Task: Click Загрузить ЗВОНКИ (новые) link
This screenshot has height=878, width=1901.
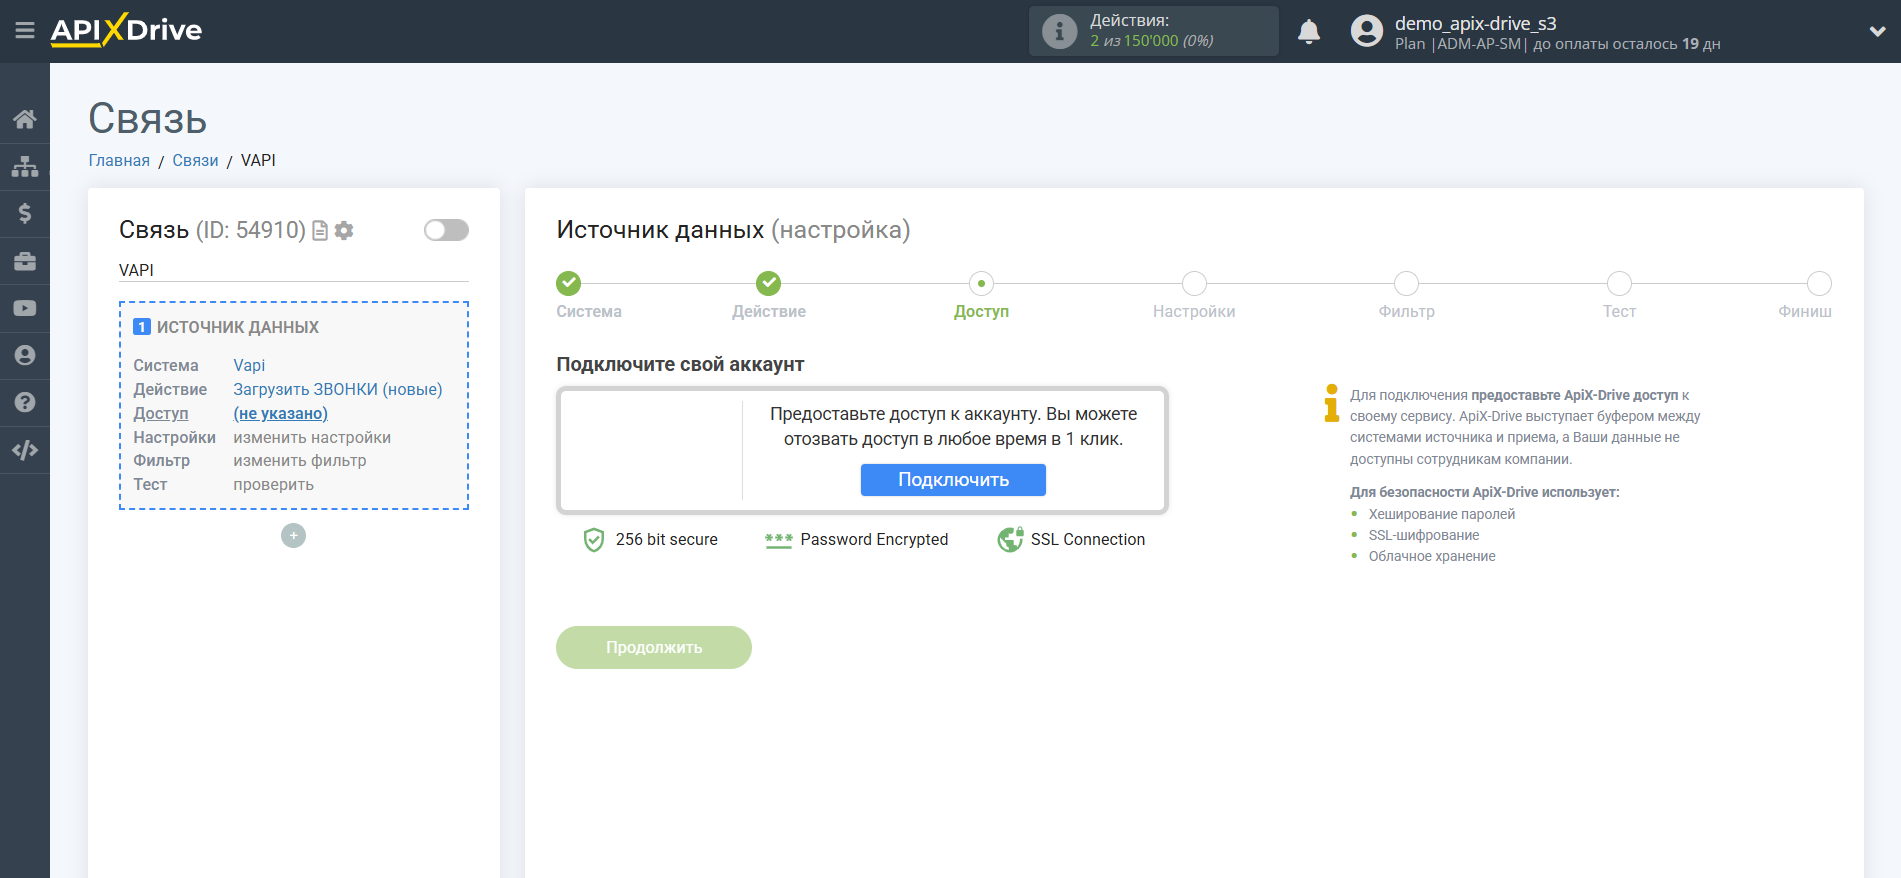Action: click(338, 389)
